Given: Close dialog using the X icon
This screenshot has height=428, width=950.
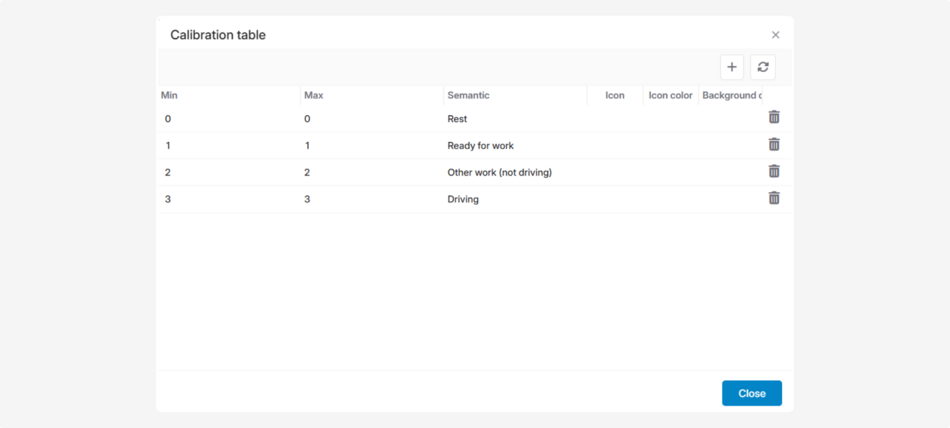Looking at the screenshot, I should (x=775, y=35).
